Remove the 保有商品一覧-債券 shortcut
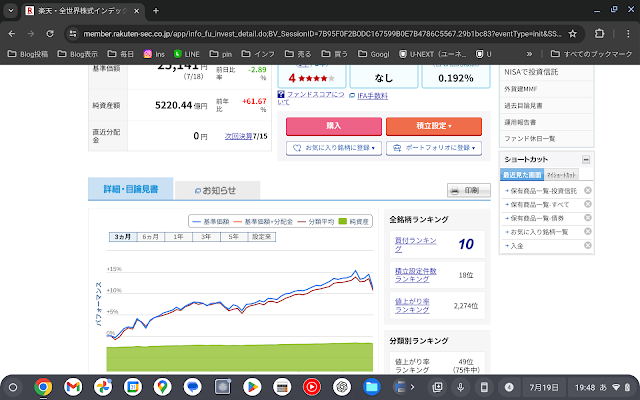The width and height of the screenshot is (640, 400). 587,218
